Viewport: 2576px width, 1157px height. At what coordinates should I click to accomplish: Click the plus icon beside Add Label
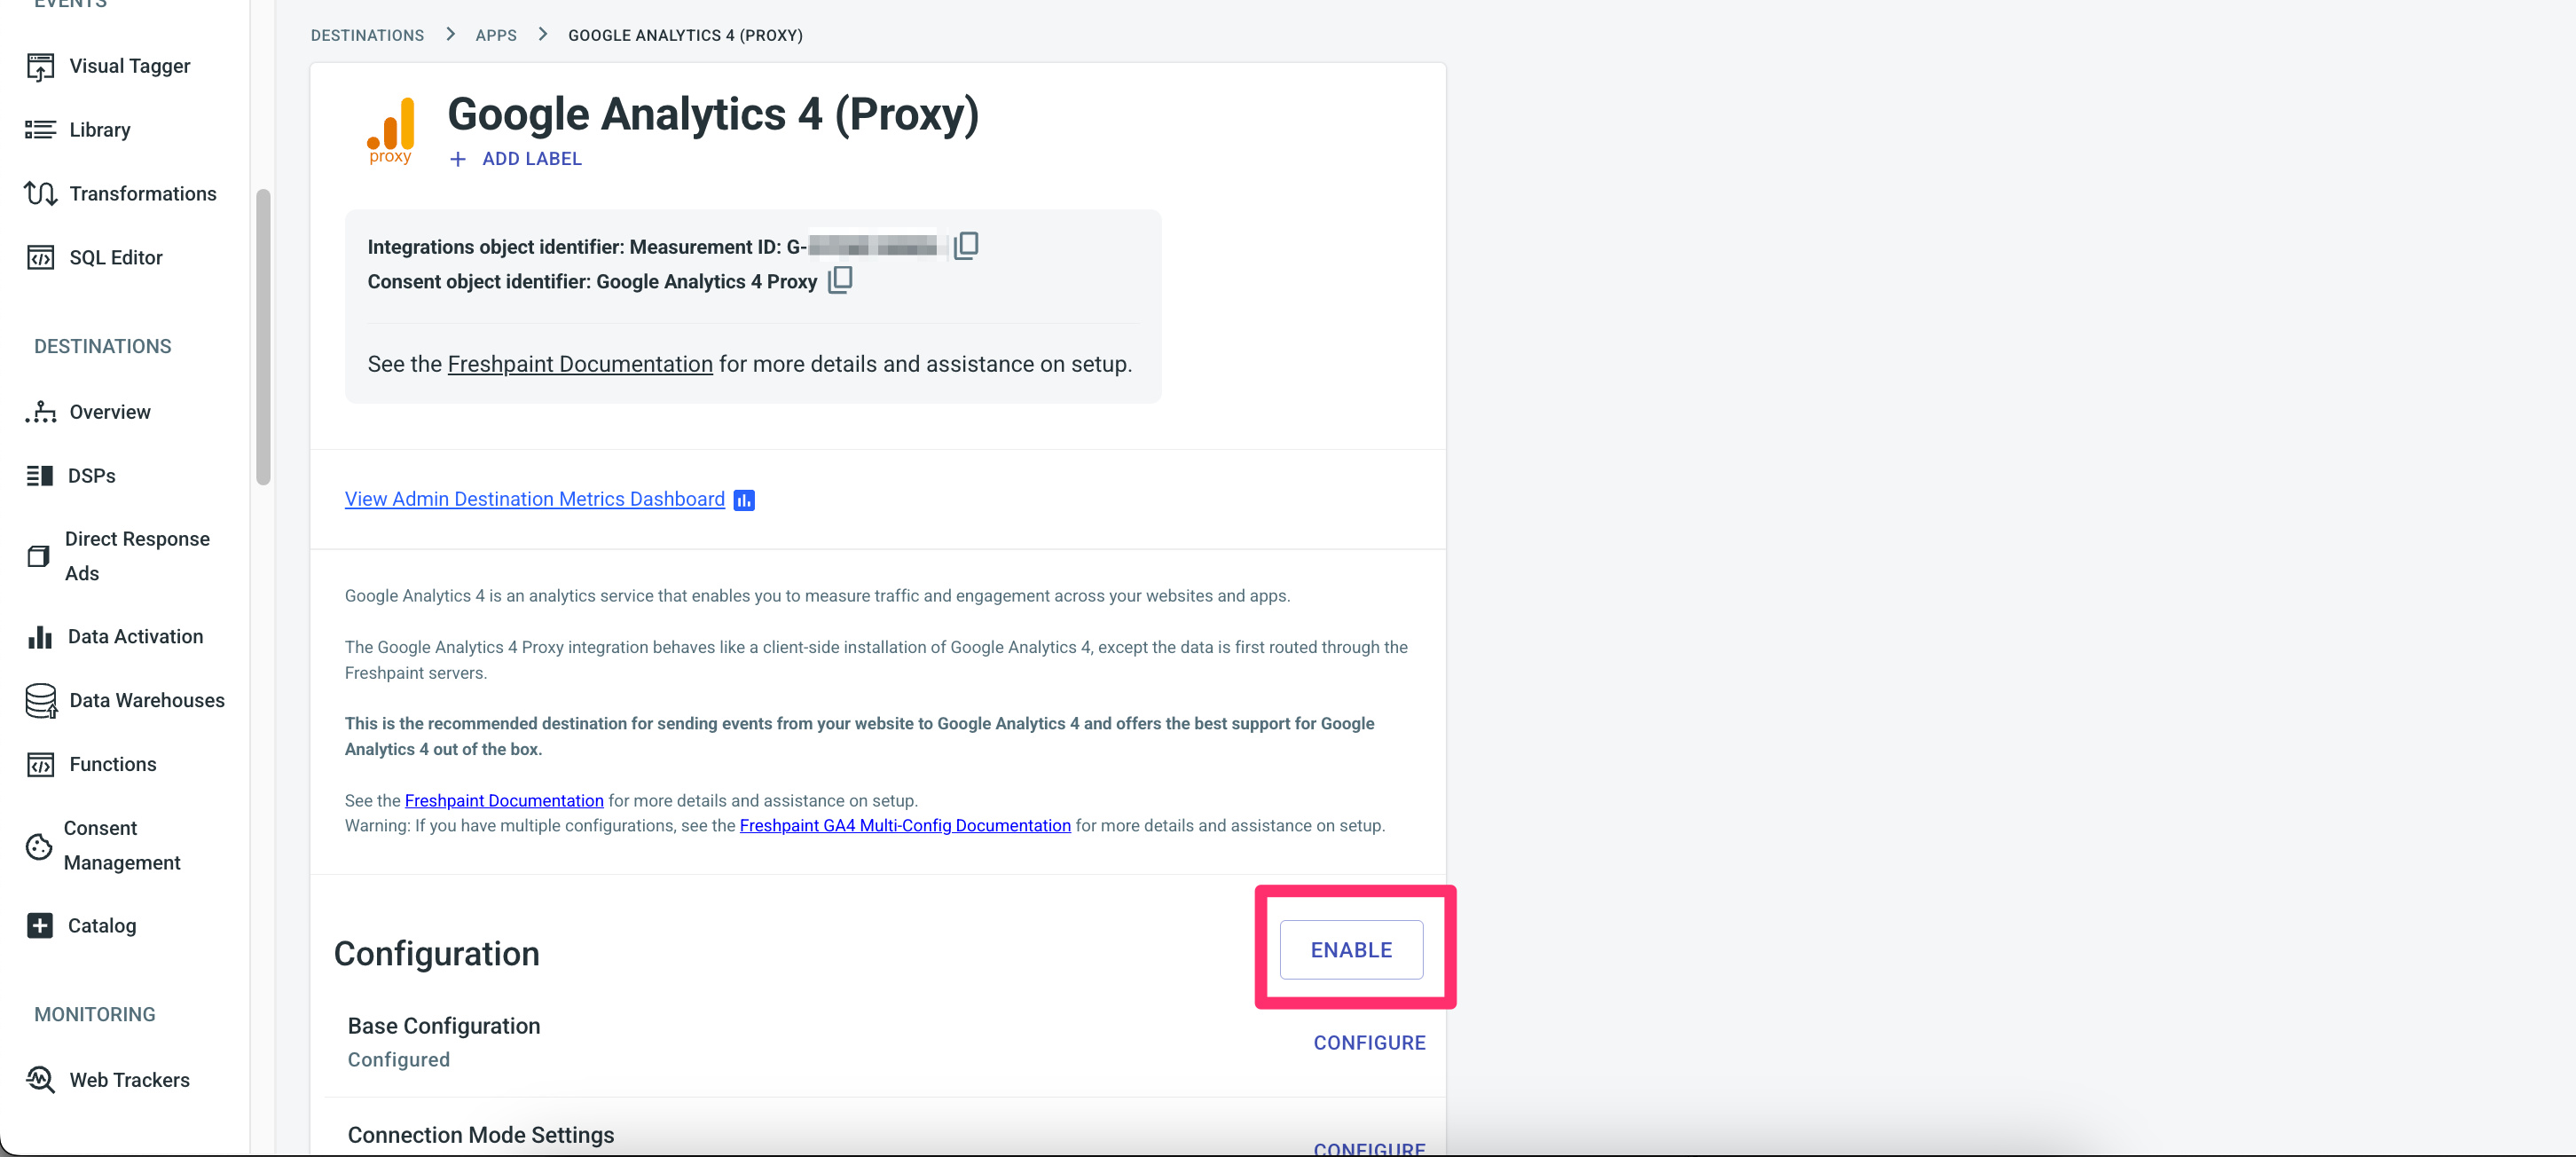click(458, 159)
